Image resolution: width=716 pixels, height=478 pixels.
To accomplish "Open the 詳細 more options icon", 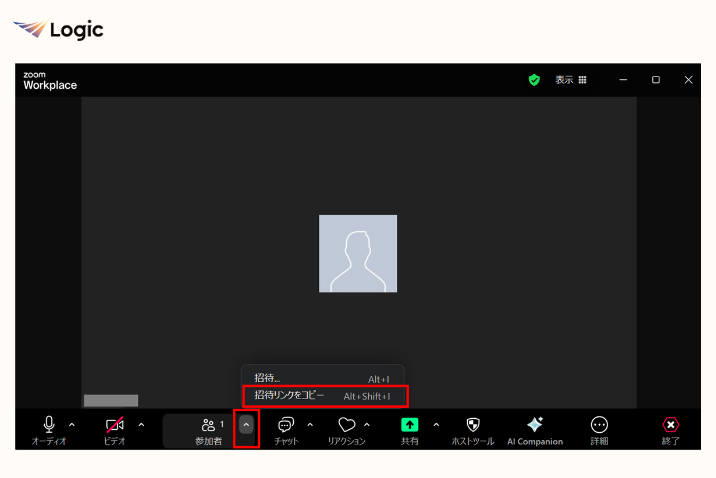I will point(599,426).
